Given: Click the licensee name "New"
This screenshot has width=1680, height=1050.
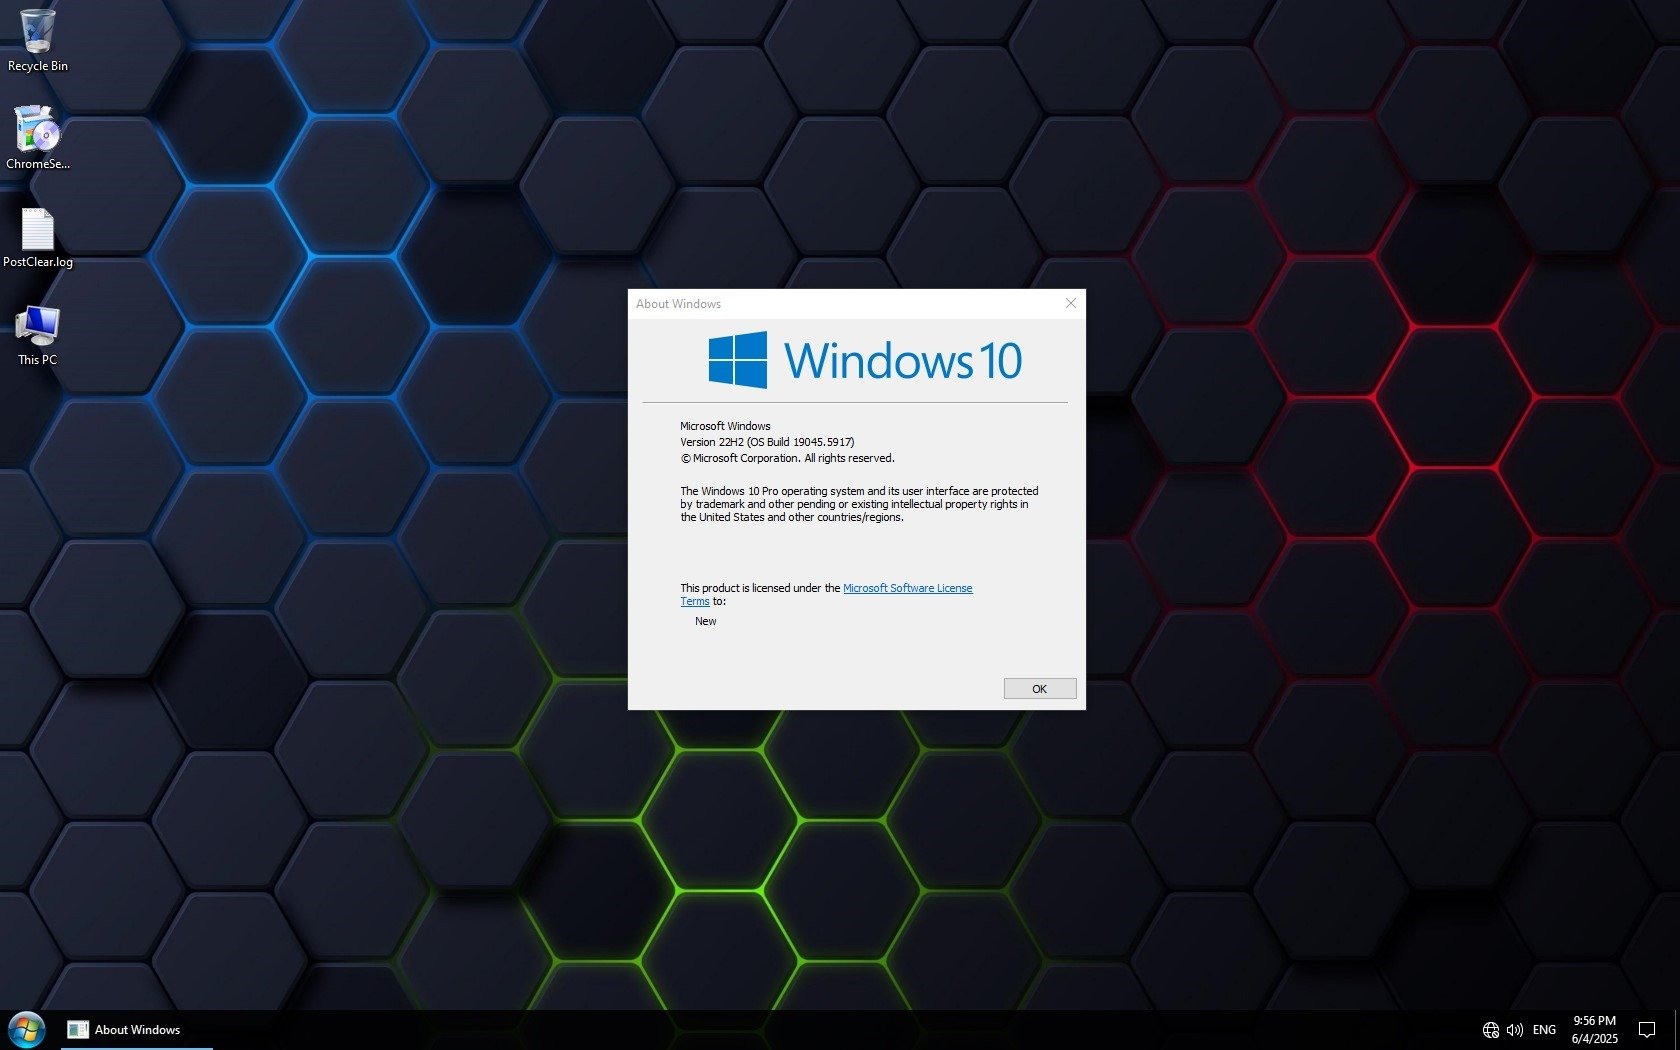Looking at the screenshot, I should click(706, 621).
